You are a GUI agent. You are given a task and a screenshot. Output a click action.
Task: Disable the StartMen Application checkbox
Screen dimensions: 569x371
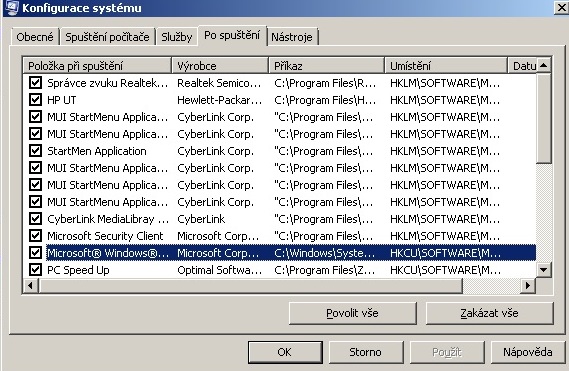pyautogui.click(x=35, y=151)
